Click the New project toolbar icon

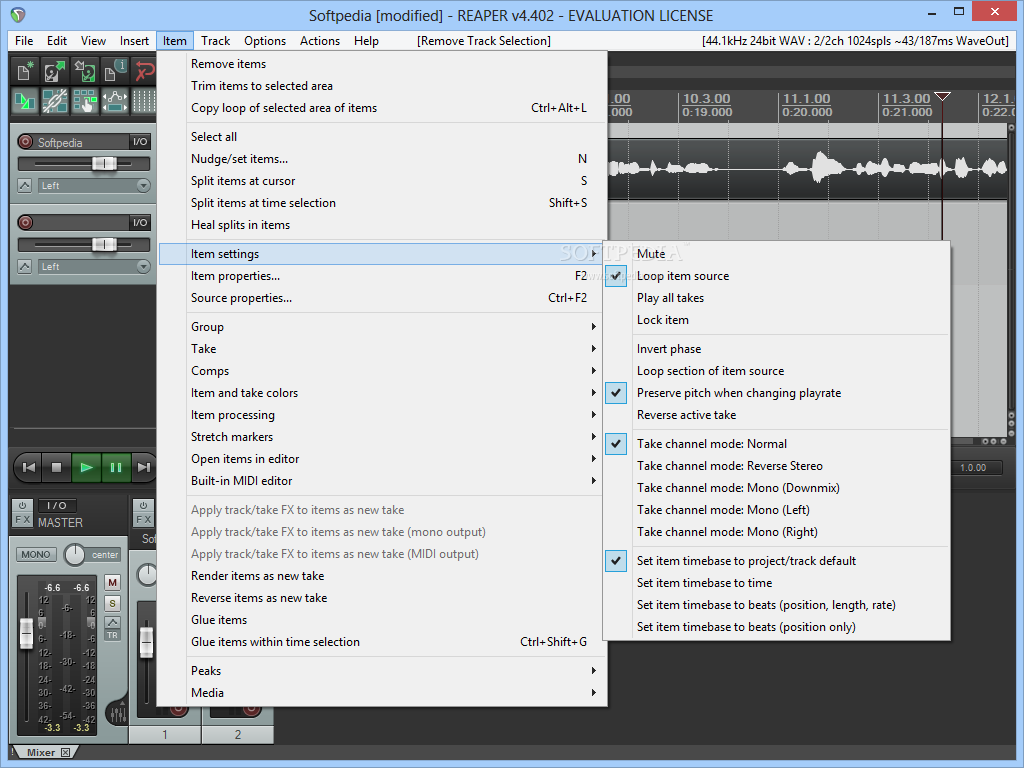[x=25, y=71]
